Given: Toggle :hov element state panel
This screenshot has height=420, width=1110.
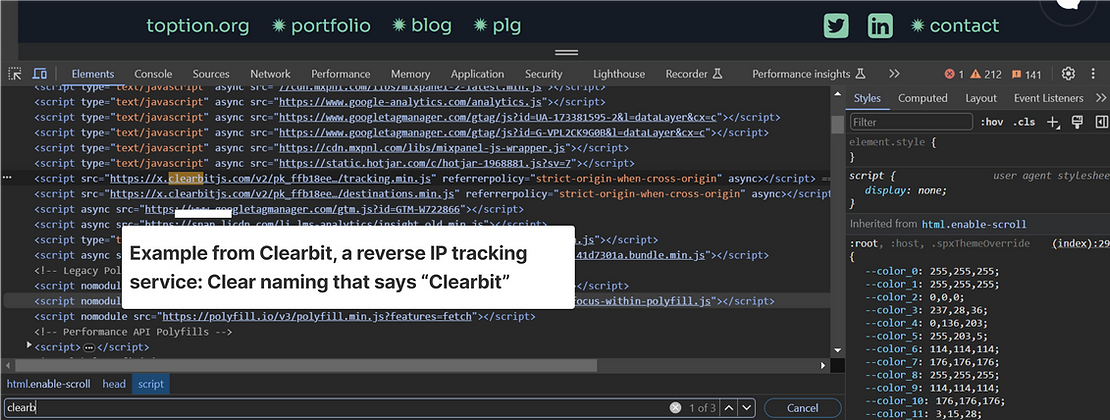Looking at the screenshot, I should [992, 122].
